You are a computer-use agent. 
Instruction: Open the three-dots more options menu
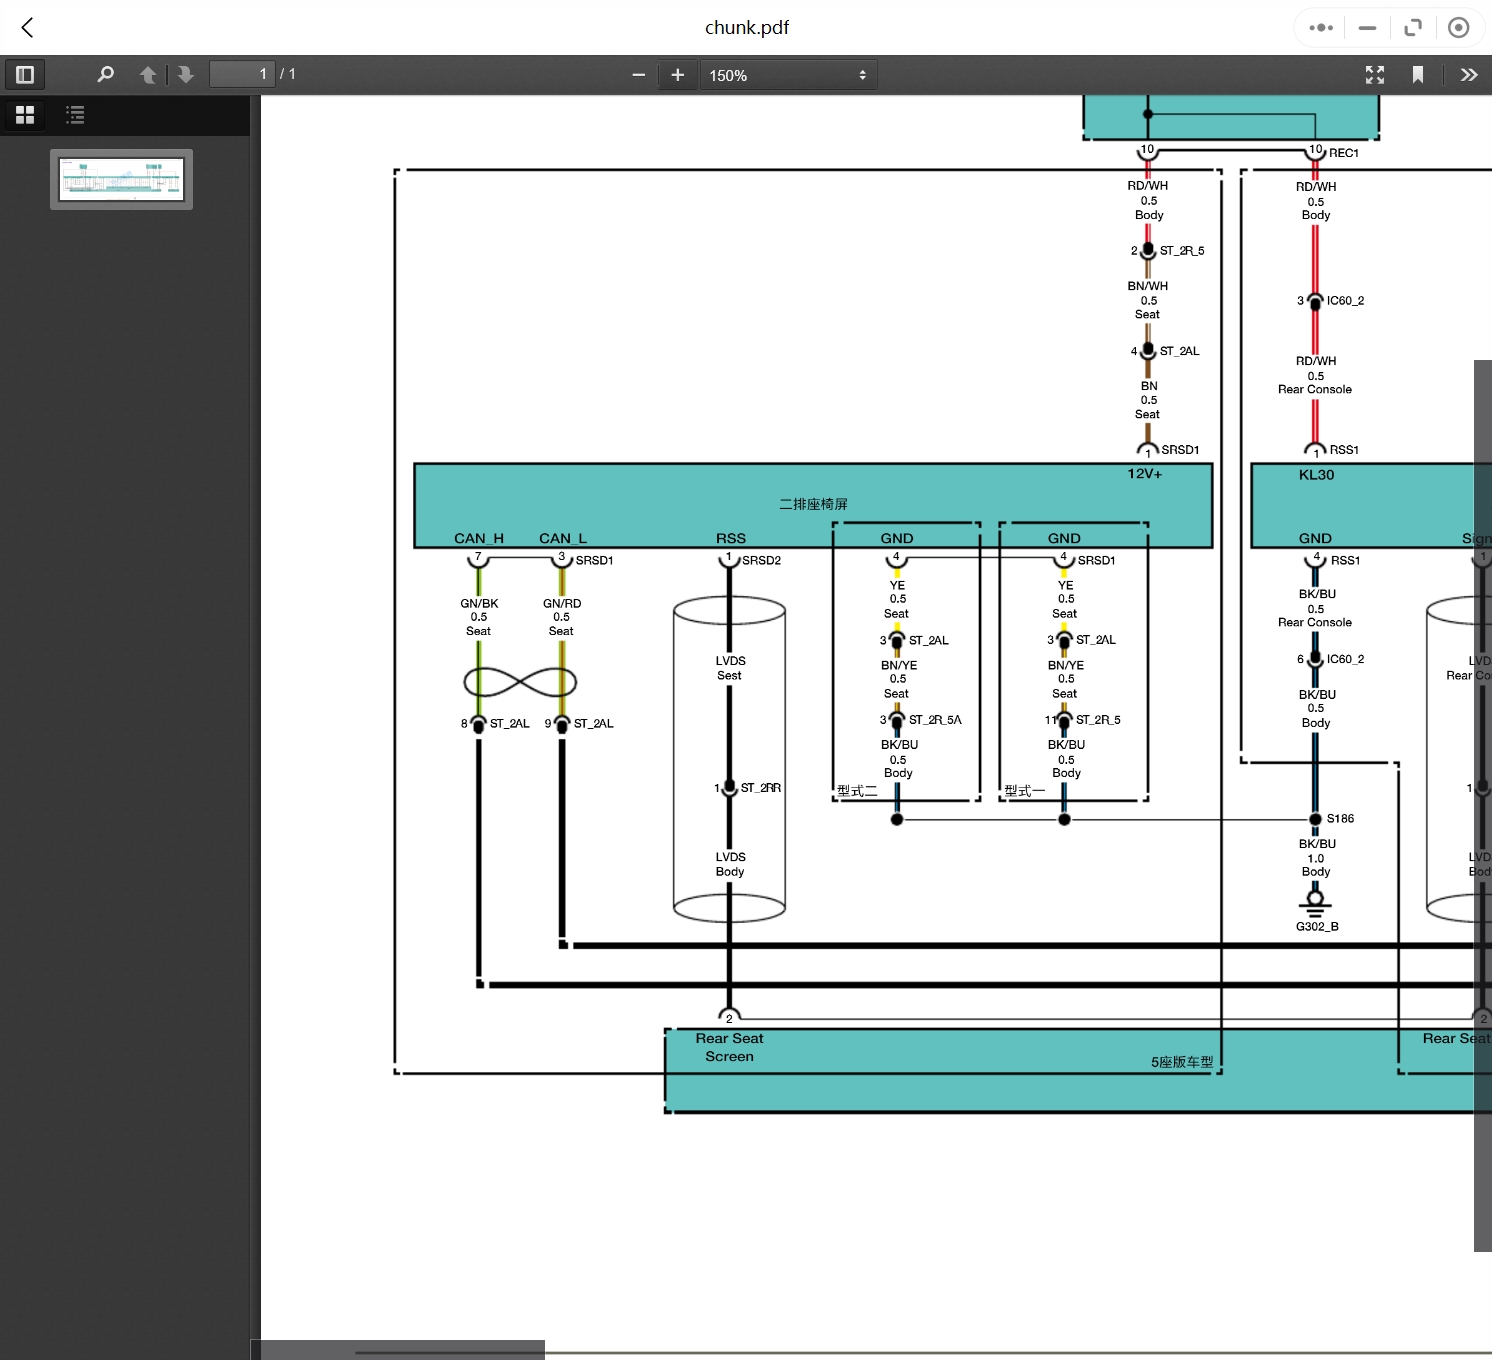point(1321,28)
